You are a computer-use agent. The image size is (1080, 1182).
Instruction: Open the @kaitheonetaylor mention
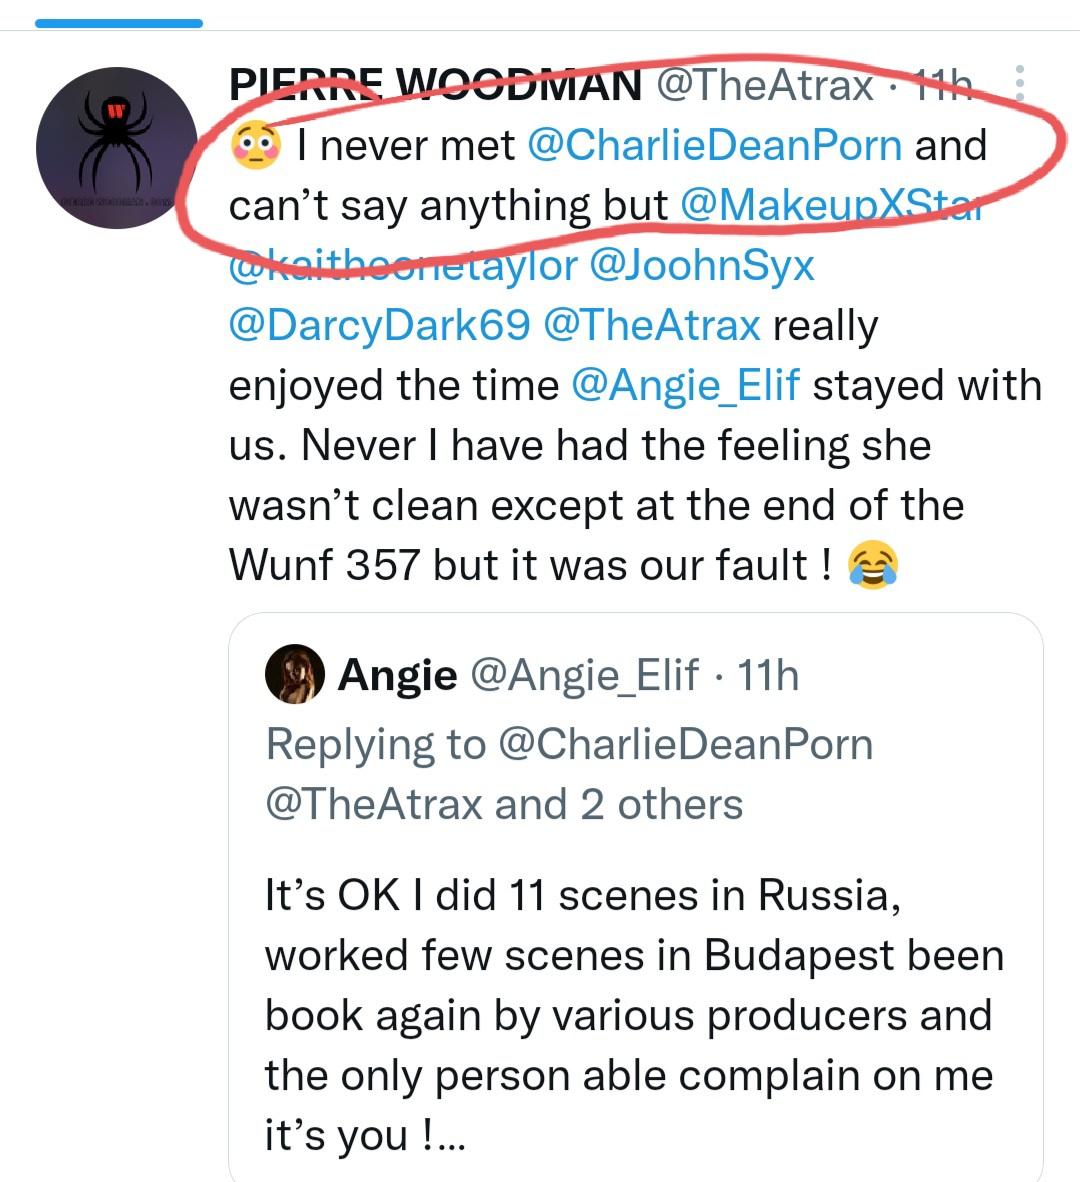click(x=403, y=266)
